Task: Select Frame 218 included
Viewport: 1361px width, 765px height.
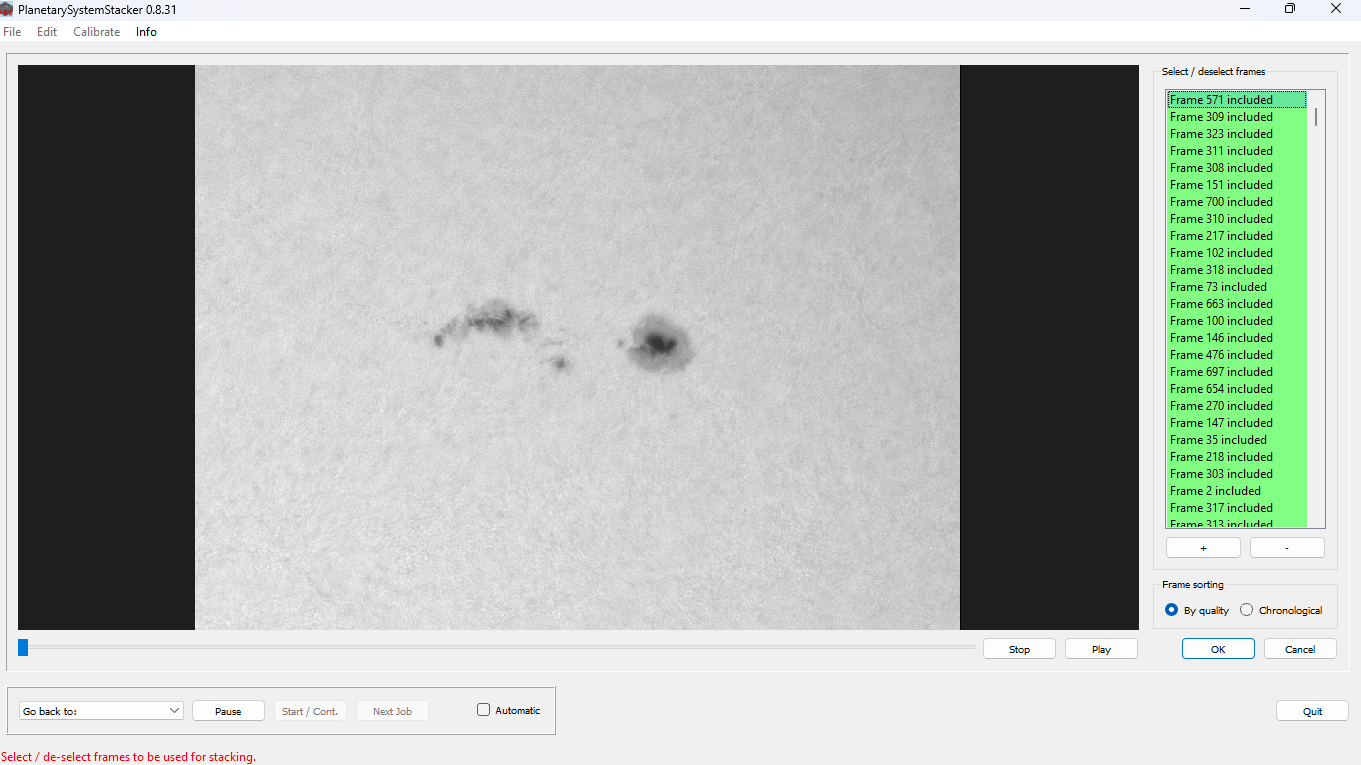Action: coord(1237,457)
